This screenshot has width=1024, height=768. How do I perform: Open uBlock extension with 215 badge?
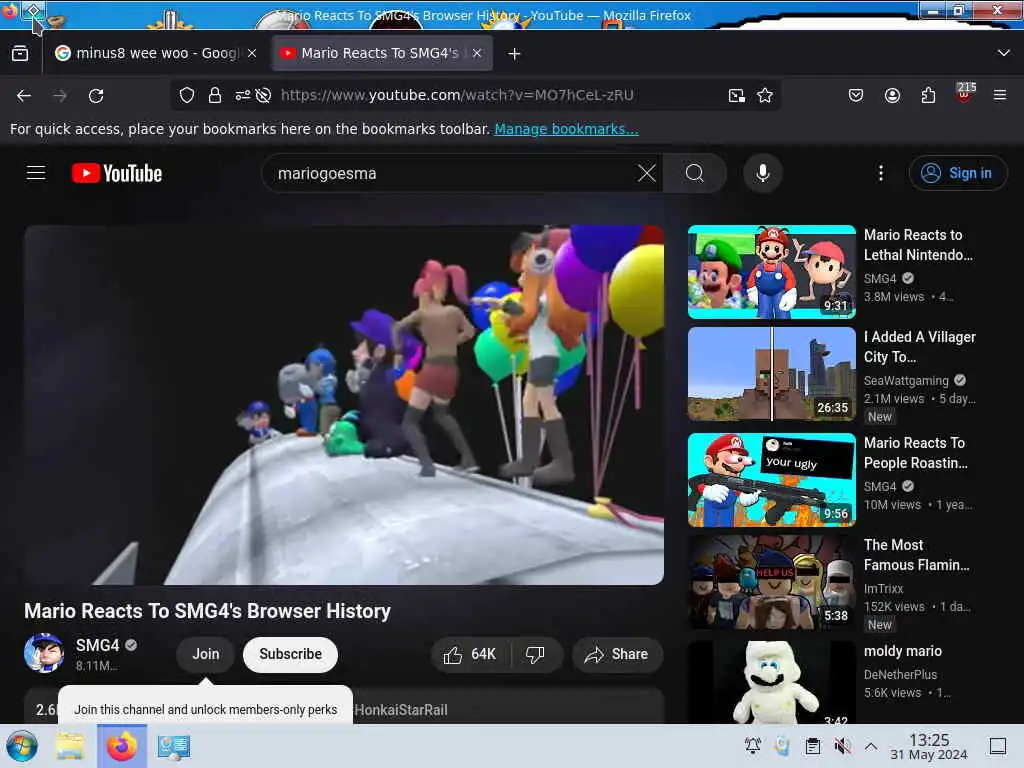[x=965, y=93]
